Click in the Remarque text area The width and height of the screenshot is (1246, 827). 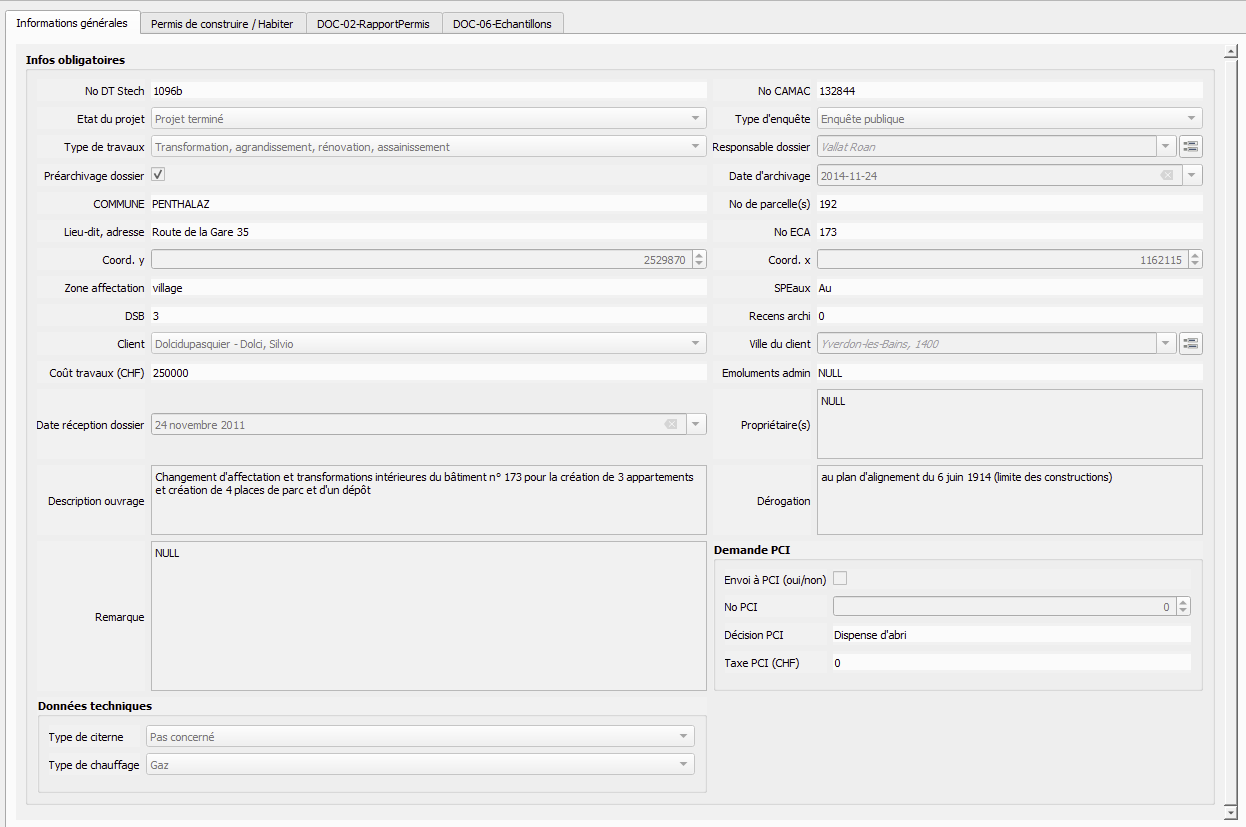tap(428, 616)
